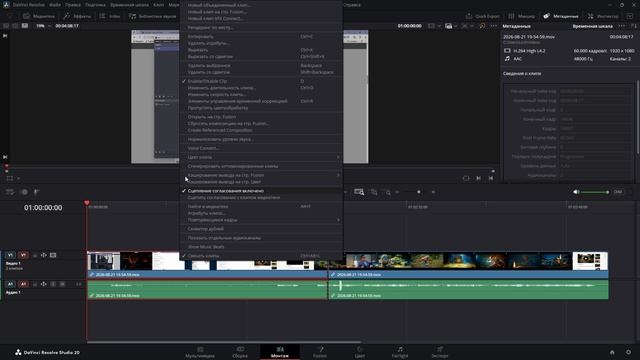
Task: Click the Quick Export button
Action: coord(482,16)
